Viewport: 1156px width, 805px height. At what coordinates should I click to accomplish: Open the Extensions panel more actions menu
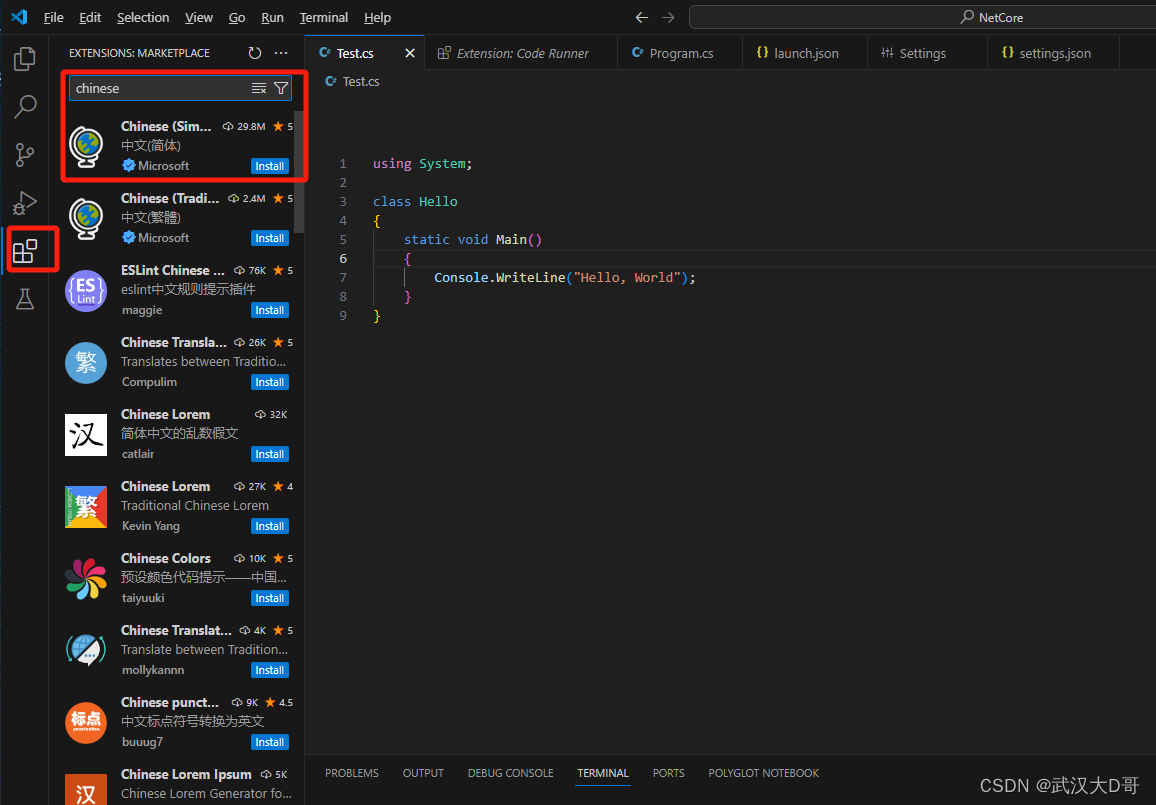tap(281, 53)
